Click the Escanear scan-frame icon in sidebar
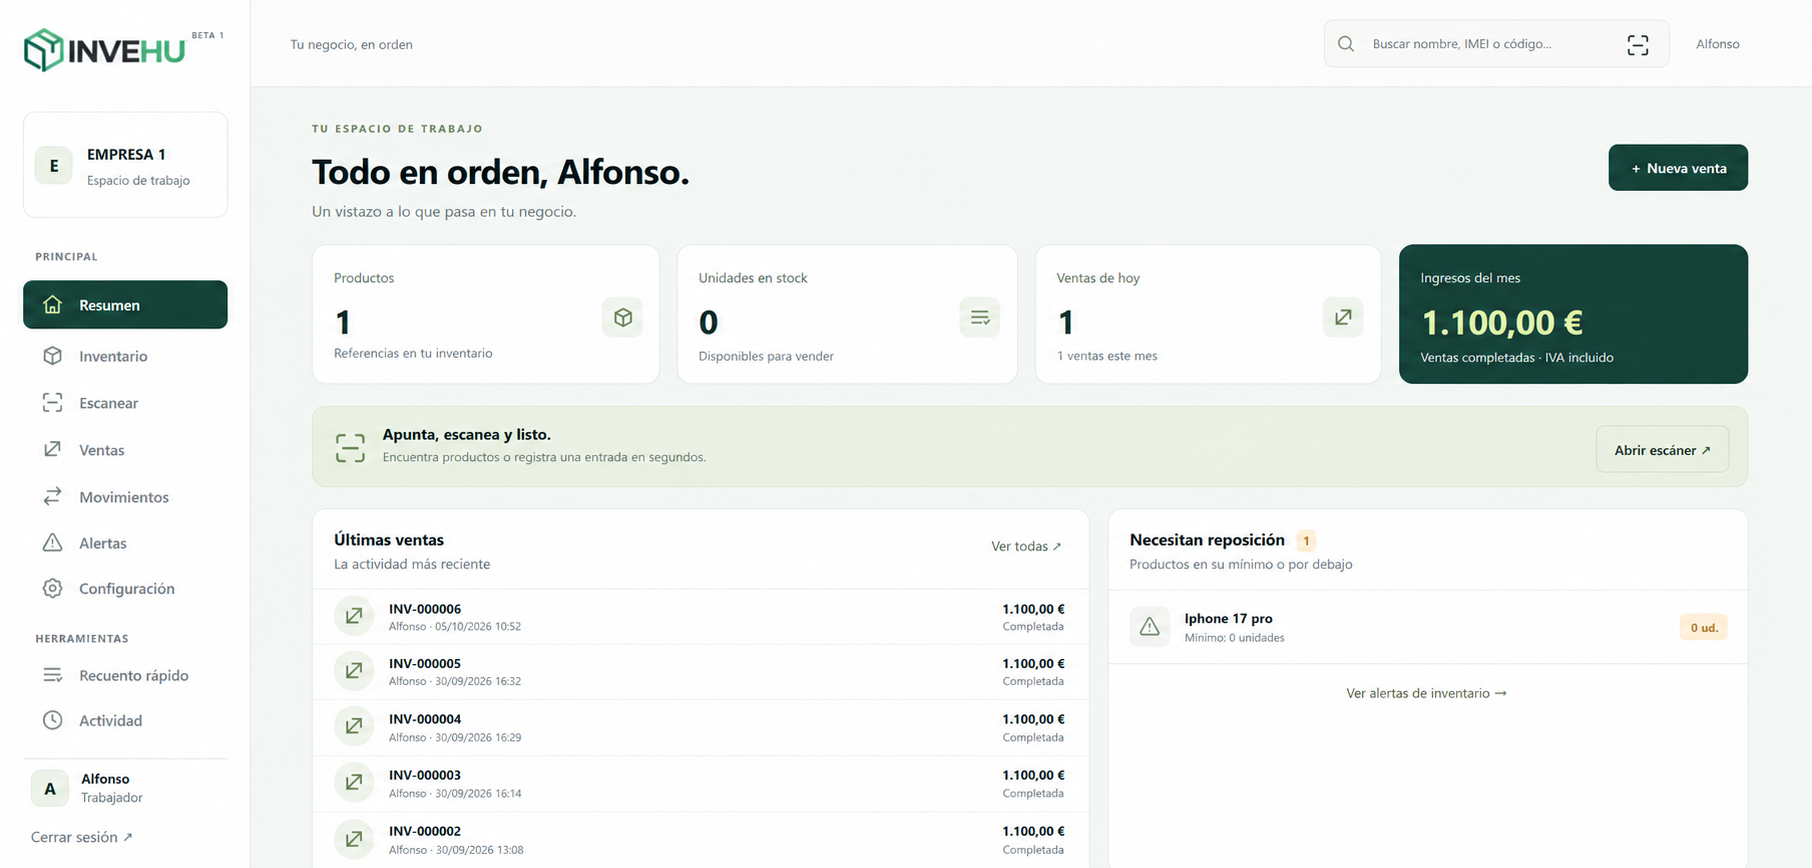1812x868 pixels. click(x=53, y=403)
